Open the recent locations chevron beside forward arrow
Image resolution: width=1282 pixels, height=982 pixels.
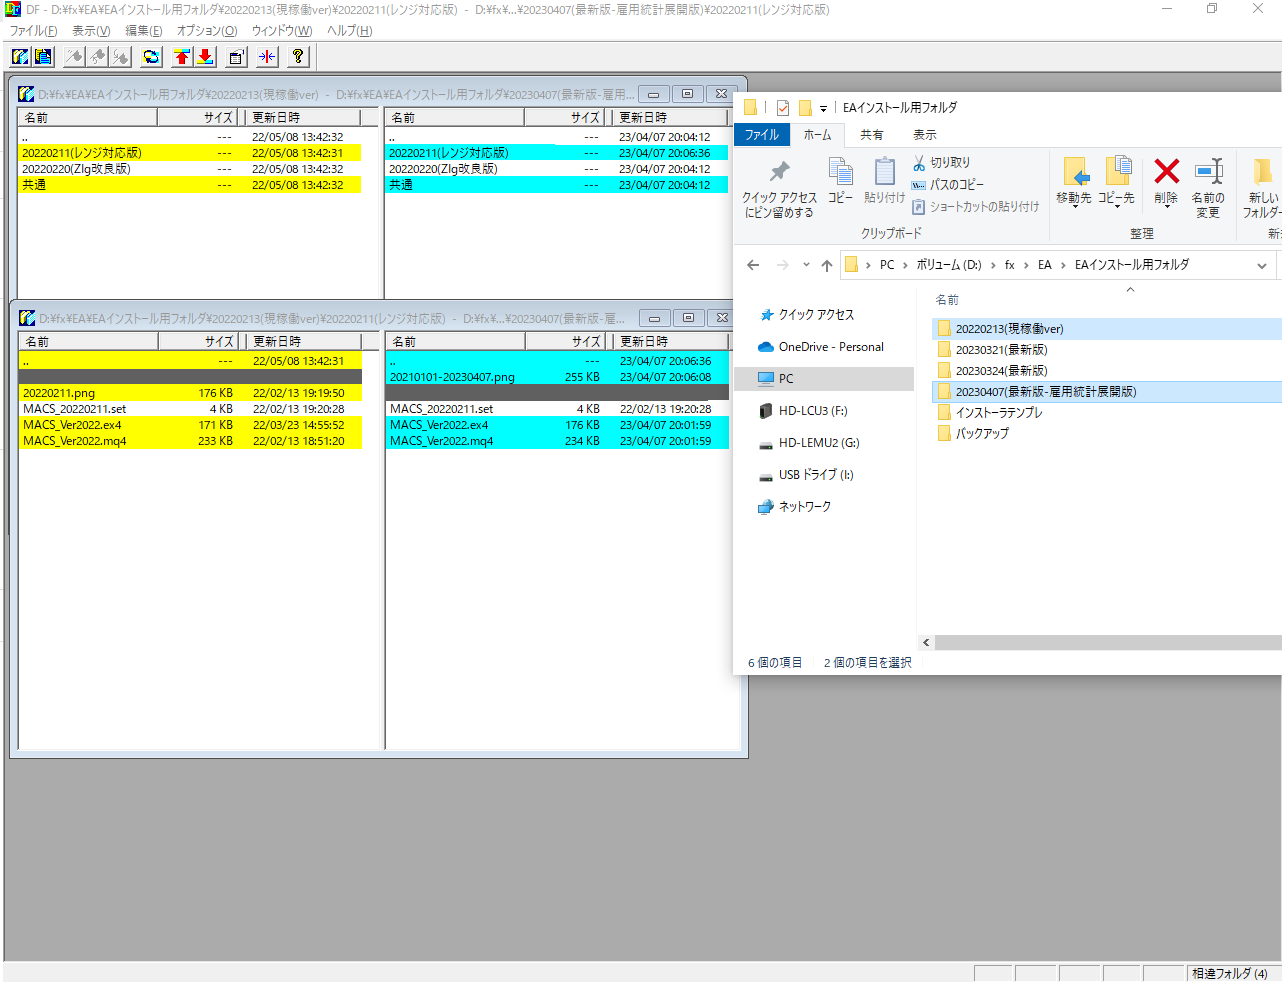[x=806, y=265]
